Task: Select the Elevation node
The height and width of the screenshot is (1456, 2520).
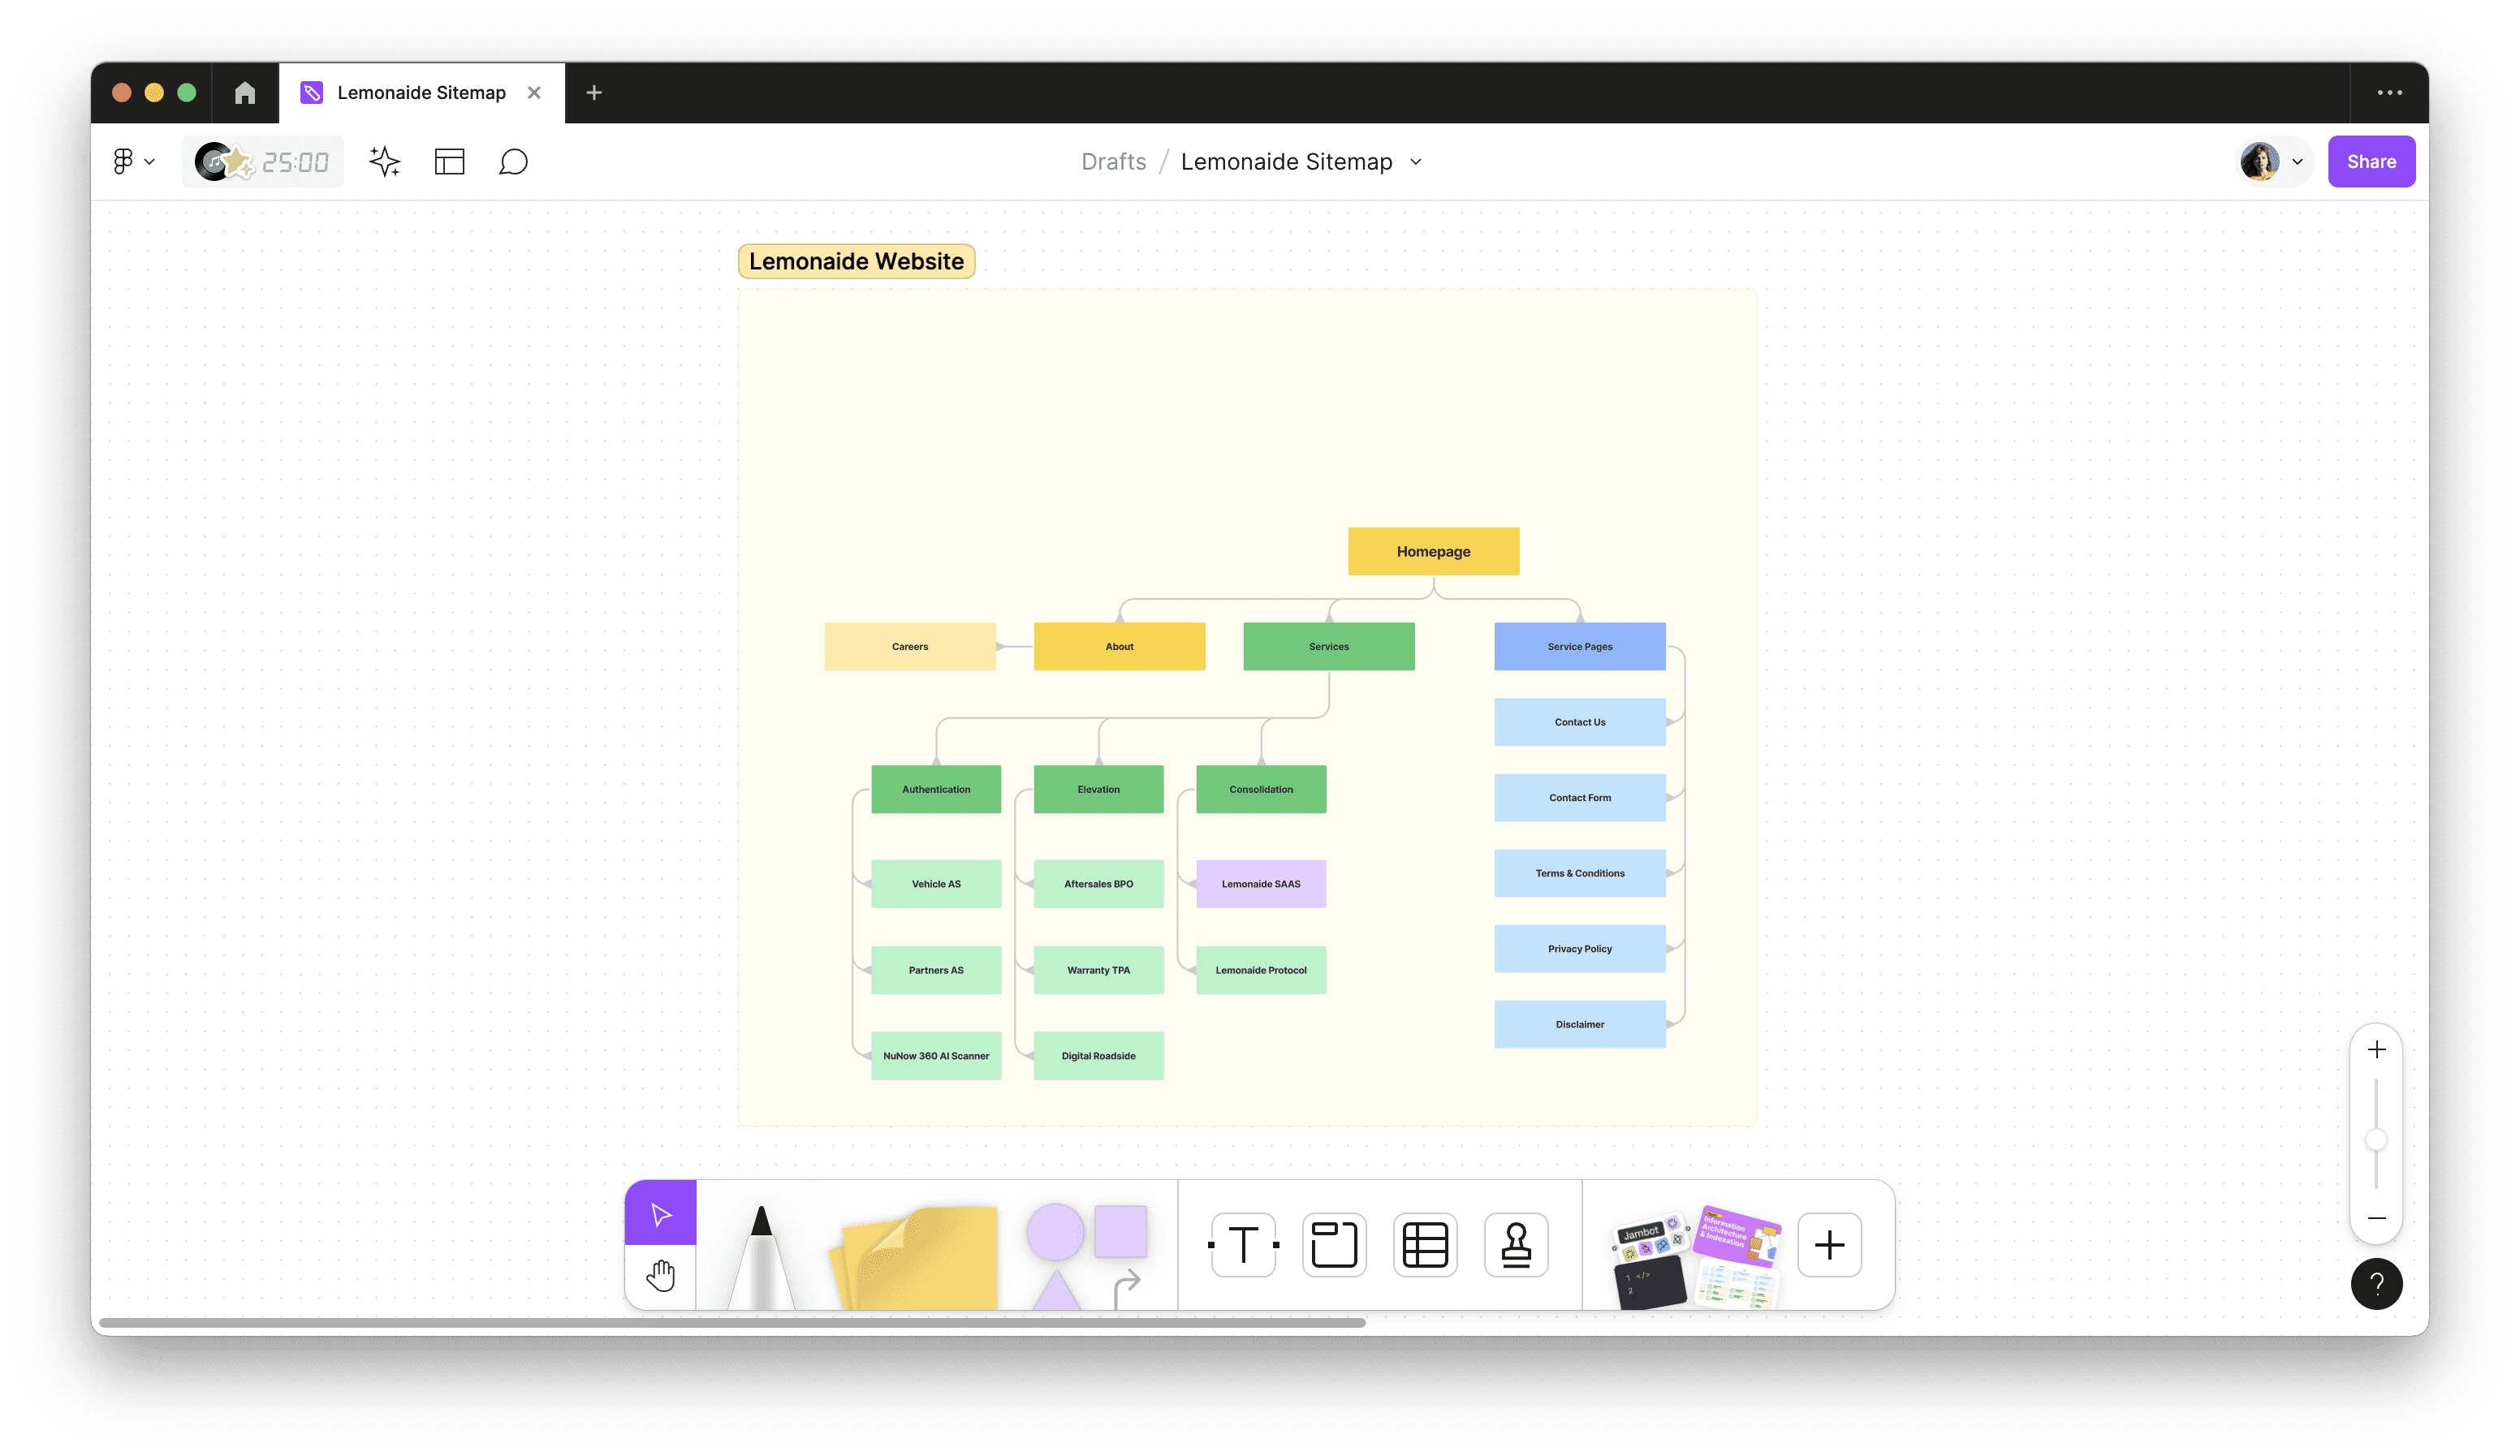Action: click(1098, 789)
